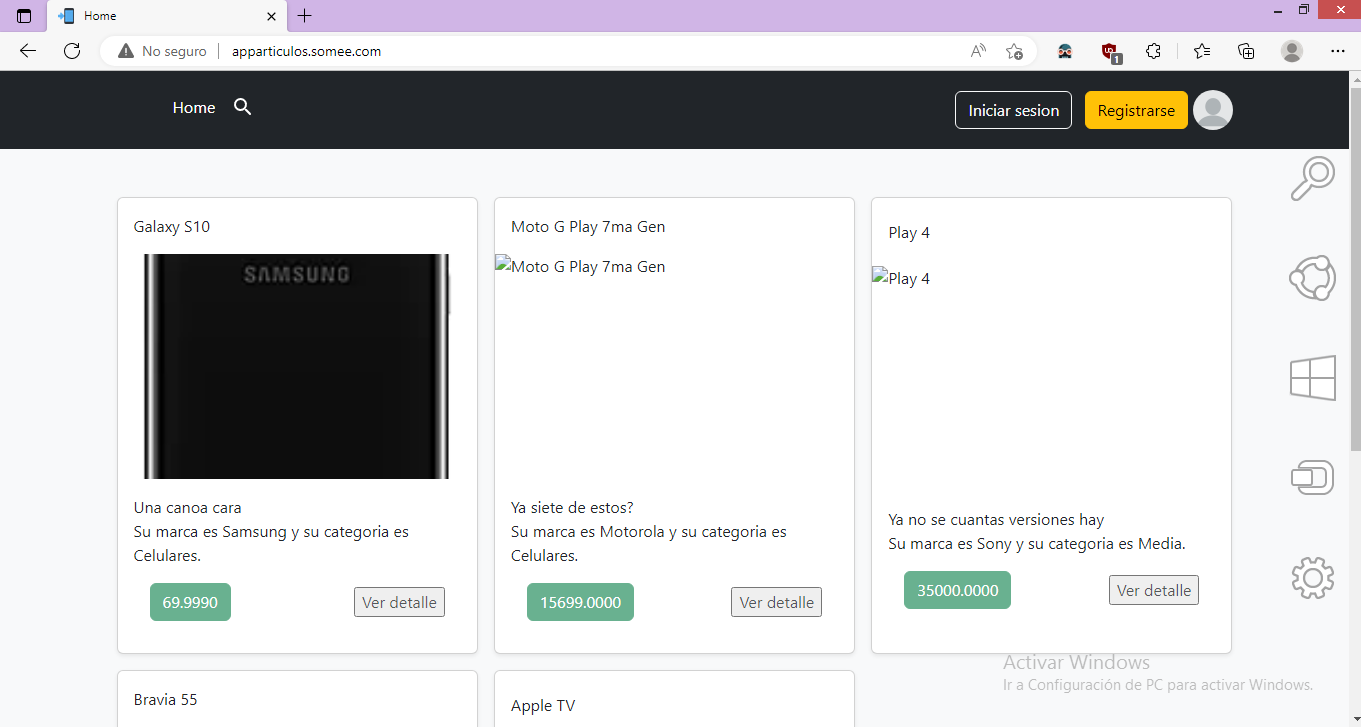Click Ver detalle for Galaxy S10
The height and width of the screenshot is (727, 1361).
pos(399,602)
